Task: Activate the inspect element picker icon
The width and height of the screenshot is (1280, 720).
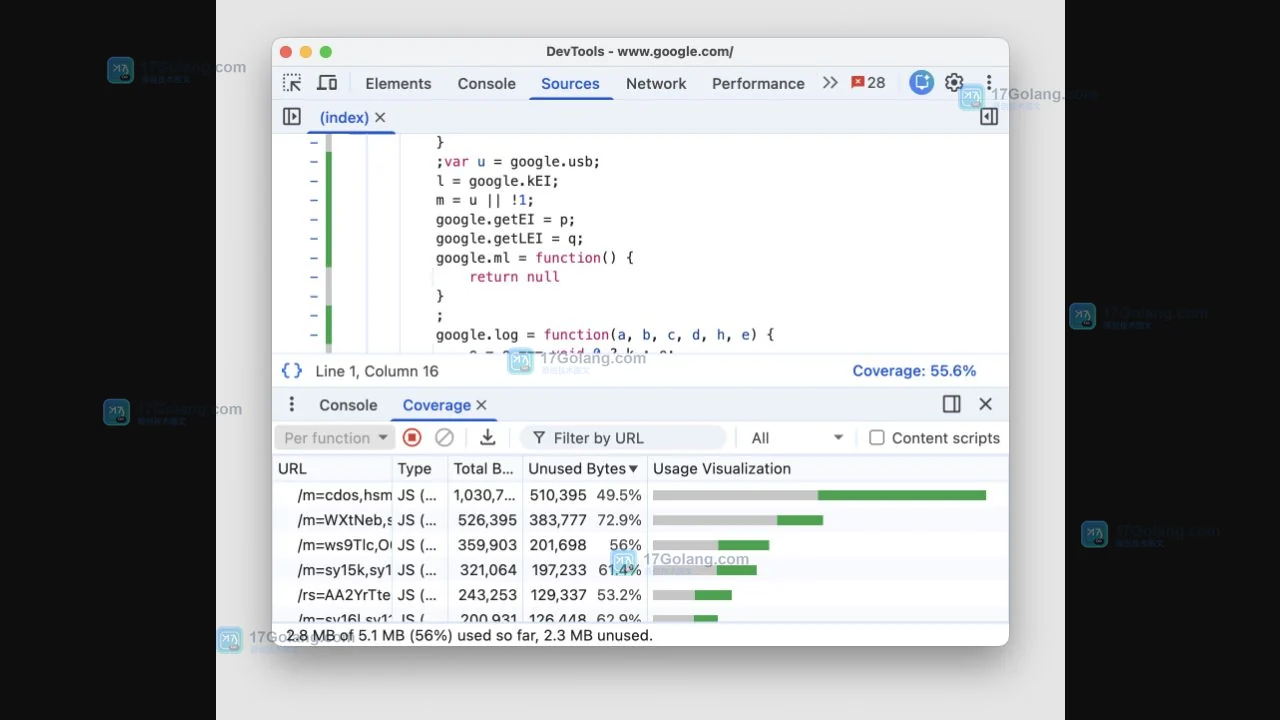Action: tap(292, 83)
